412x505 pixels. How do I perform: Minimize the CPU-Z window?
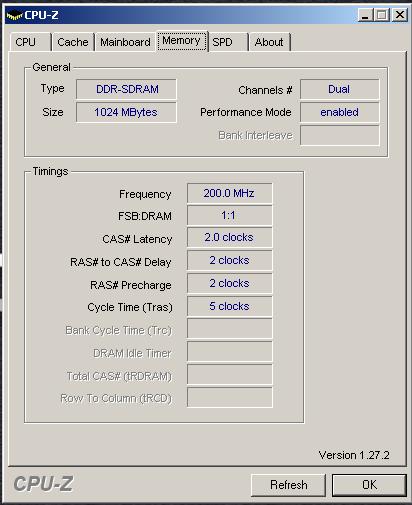point(365,15)
